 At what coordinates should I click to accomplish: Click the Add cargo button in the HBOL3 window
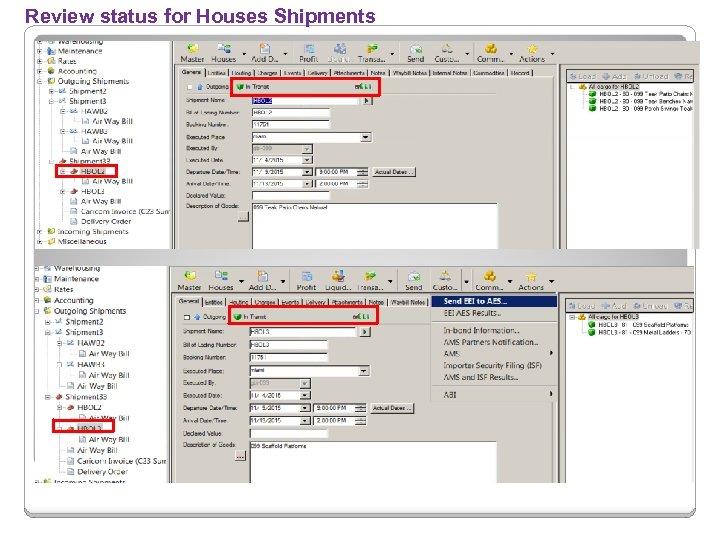click(x=614, y=306)
